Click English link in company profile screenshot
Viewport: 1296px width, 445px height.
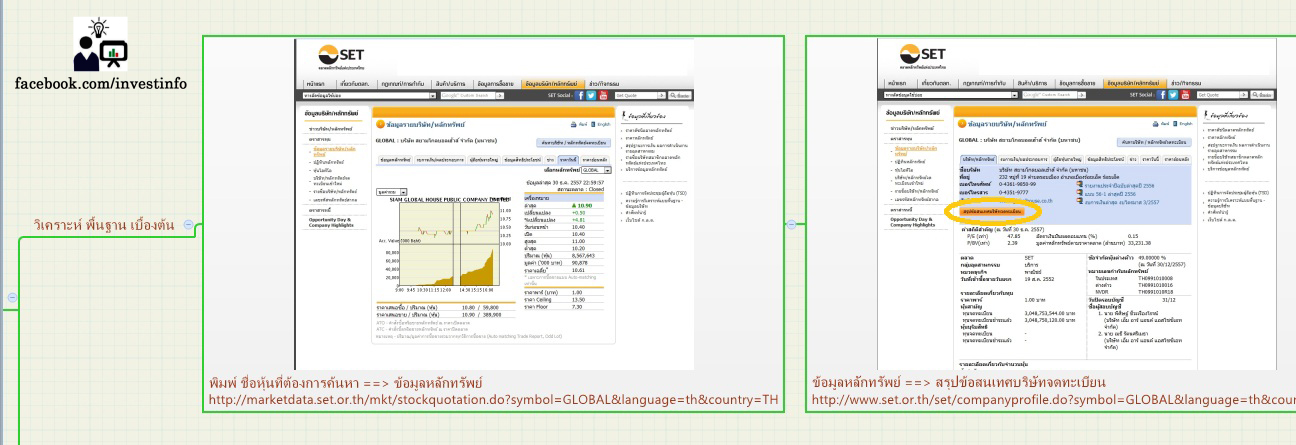1182,124
